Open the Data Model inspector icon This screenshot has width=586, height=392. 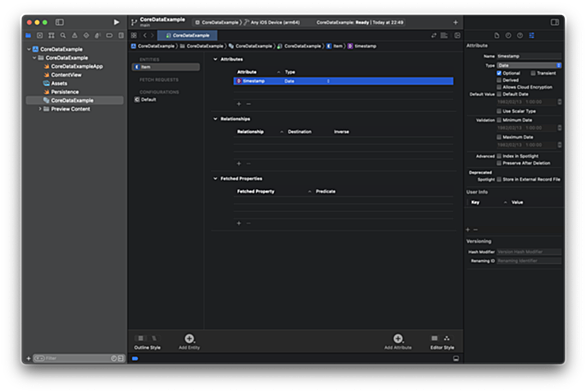click(x=531, y=36)
